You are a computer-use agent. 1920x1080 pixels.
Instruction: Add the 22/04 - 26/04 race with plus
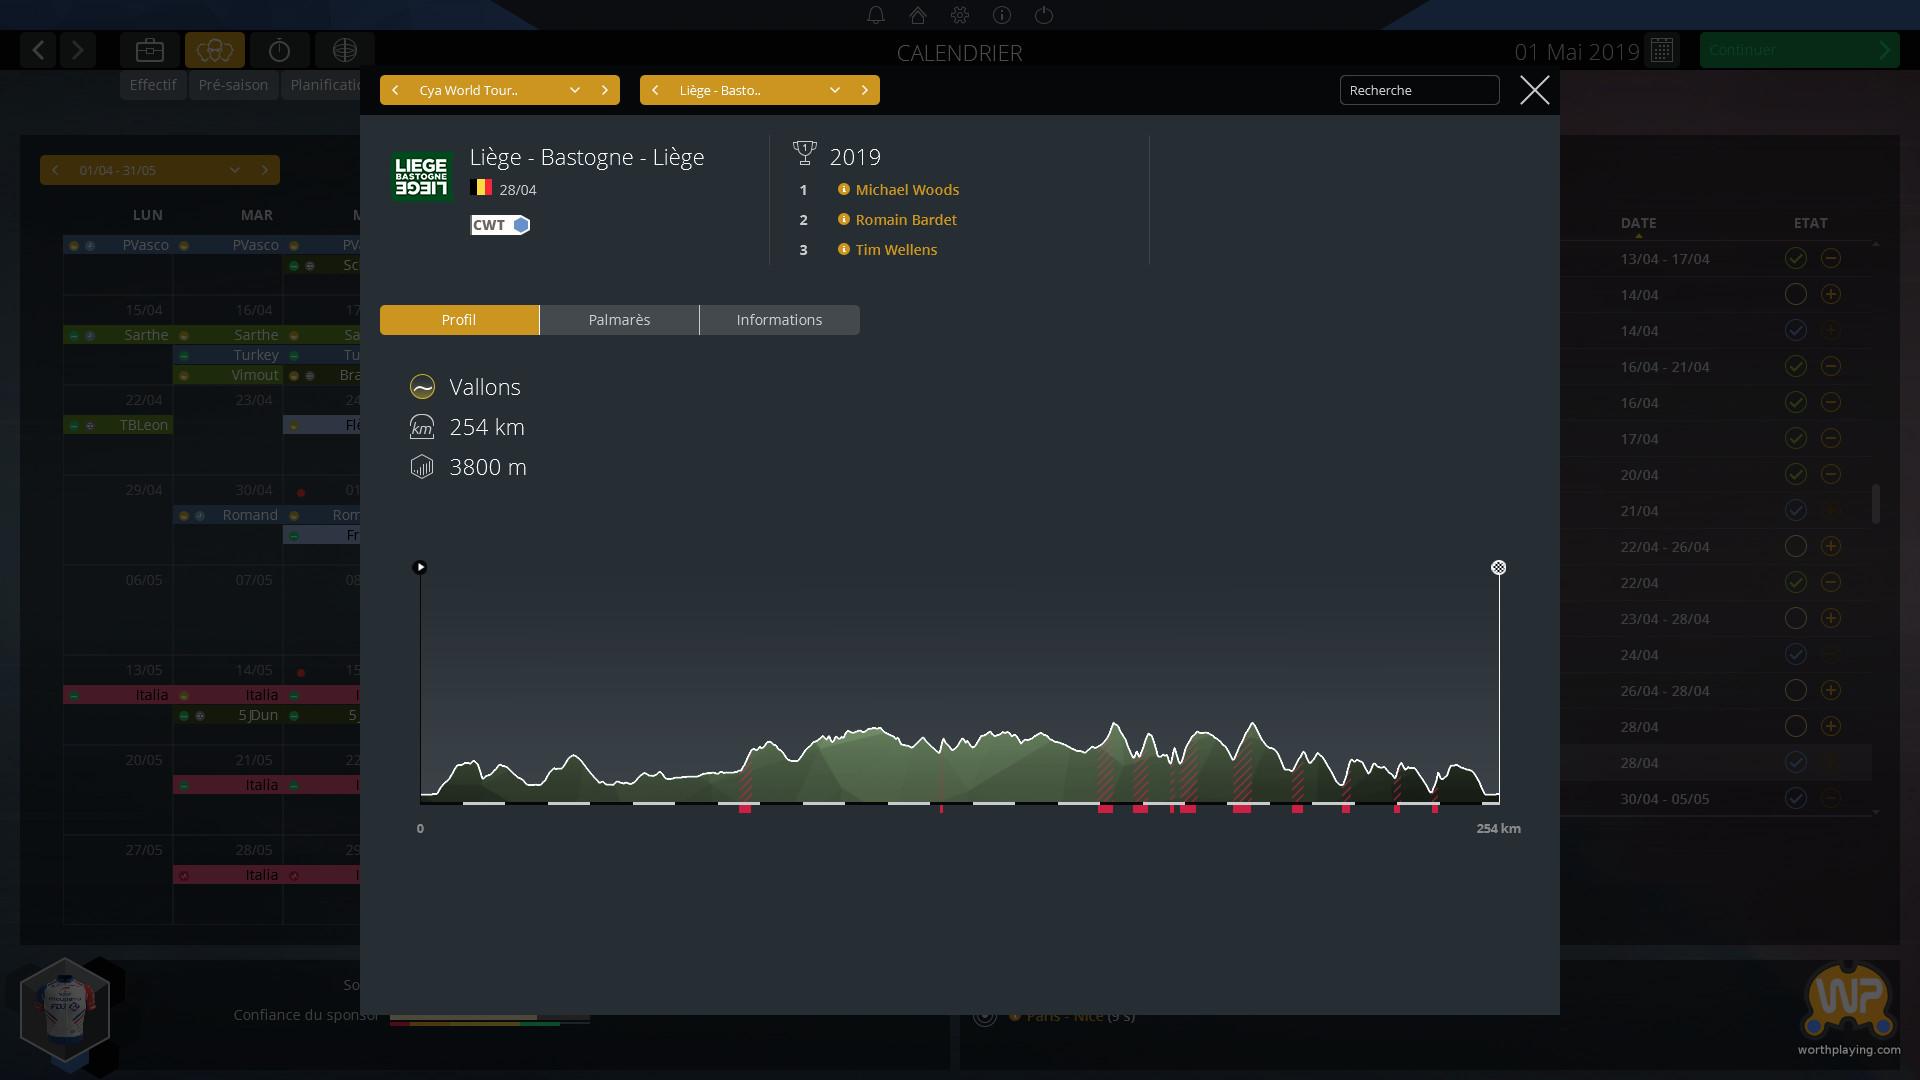tap(1830, 547)
